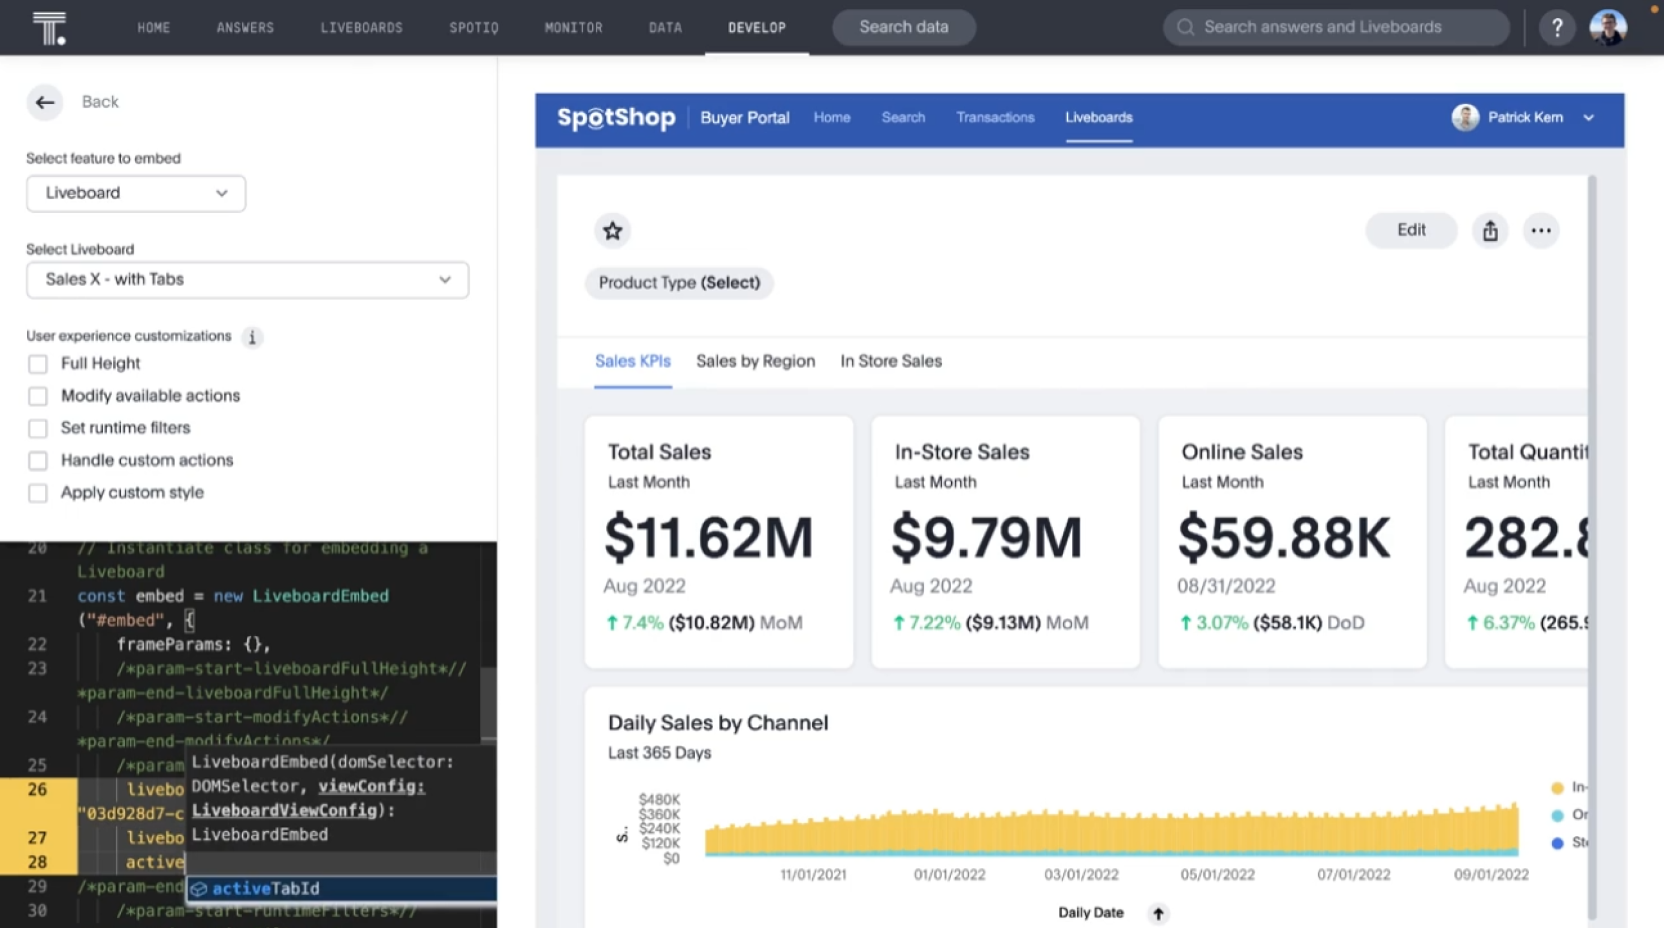Open the Answers nav item

point(245,28)
